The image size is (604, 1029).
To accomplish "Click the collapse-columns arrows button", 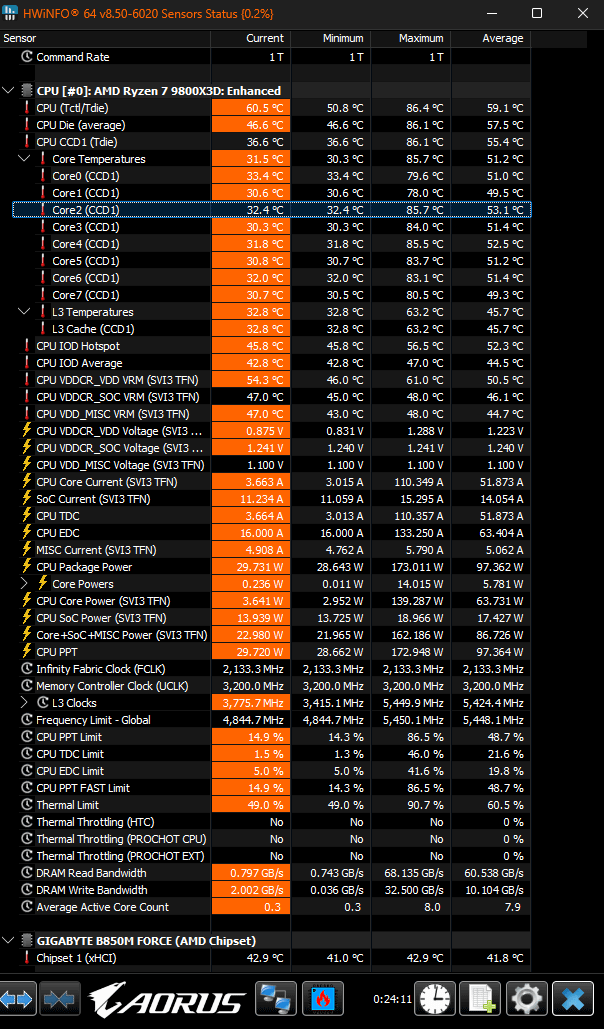I will click(60, 999).
